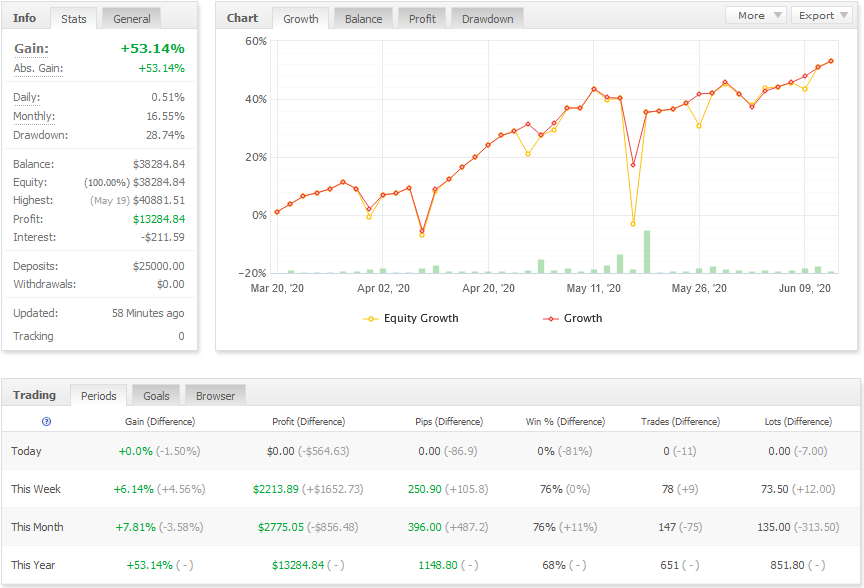Click the blue help question mark icon

coord(46,422)
